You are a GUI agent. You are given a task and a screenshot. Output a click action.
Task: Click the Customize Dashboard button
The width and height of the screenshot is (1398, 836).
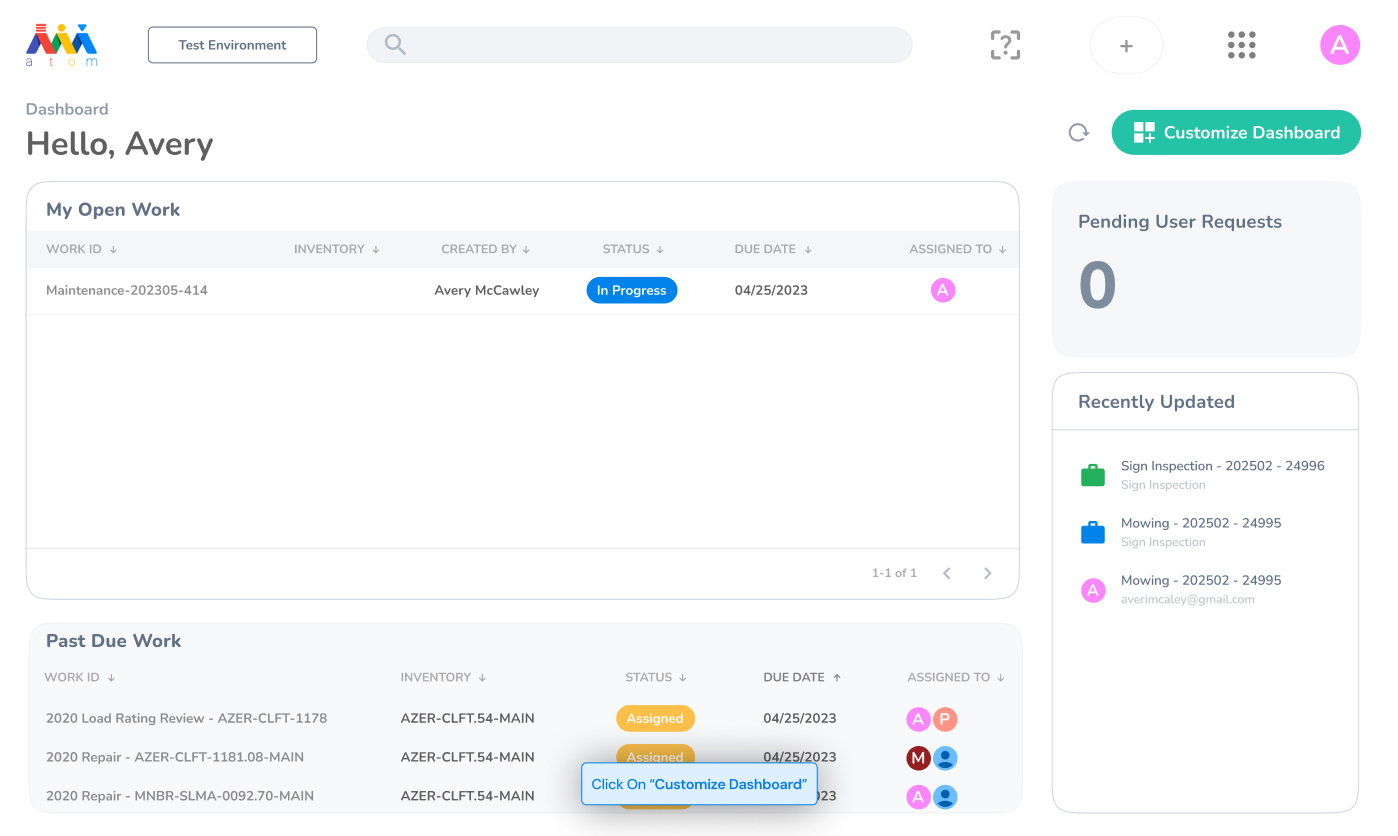[x=1236, y=132]
